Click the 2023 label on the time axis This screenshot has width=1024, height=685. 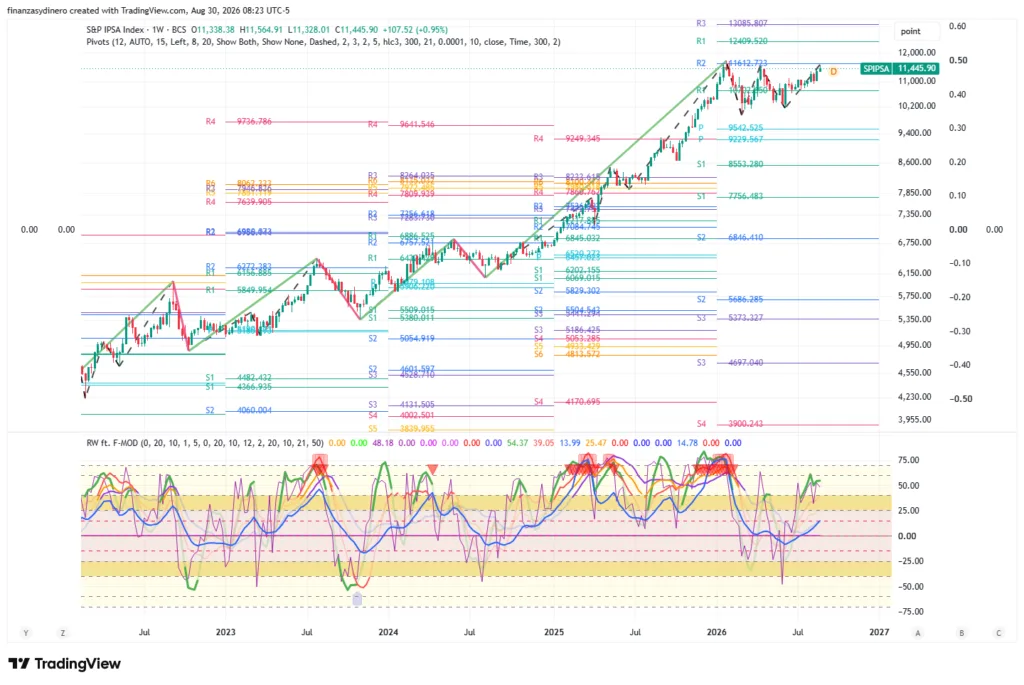tap(225, 632)
